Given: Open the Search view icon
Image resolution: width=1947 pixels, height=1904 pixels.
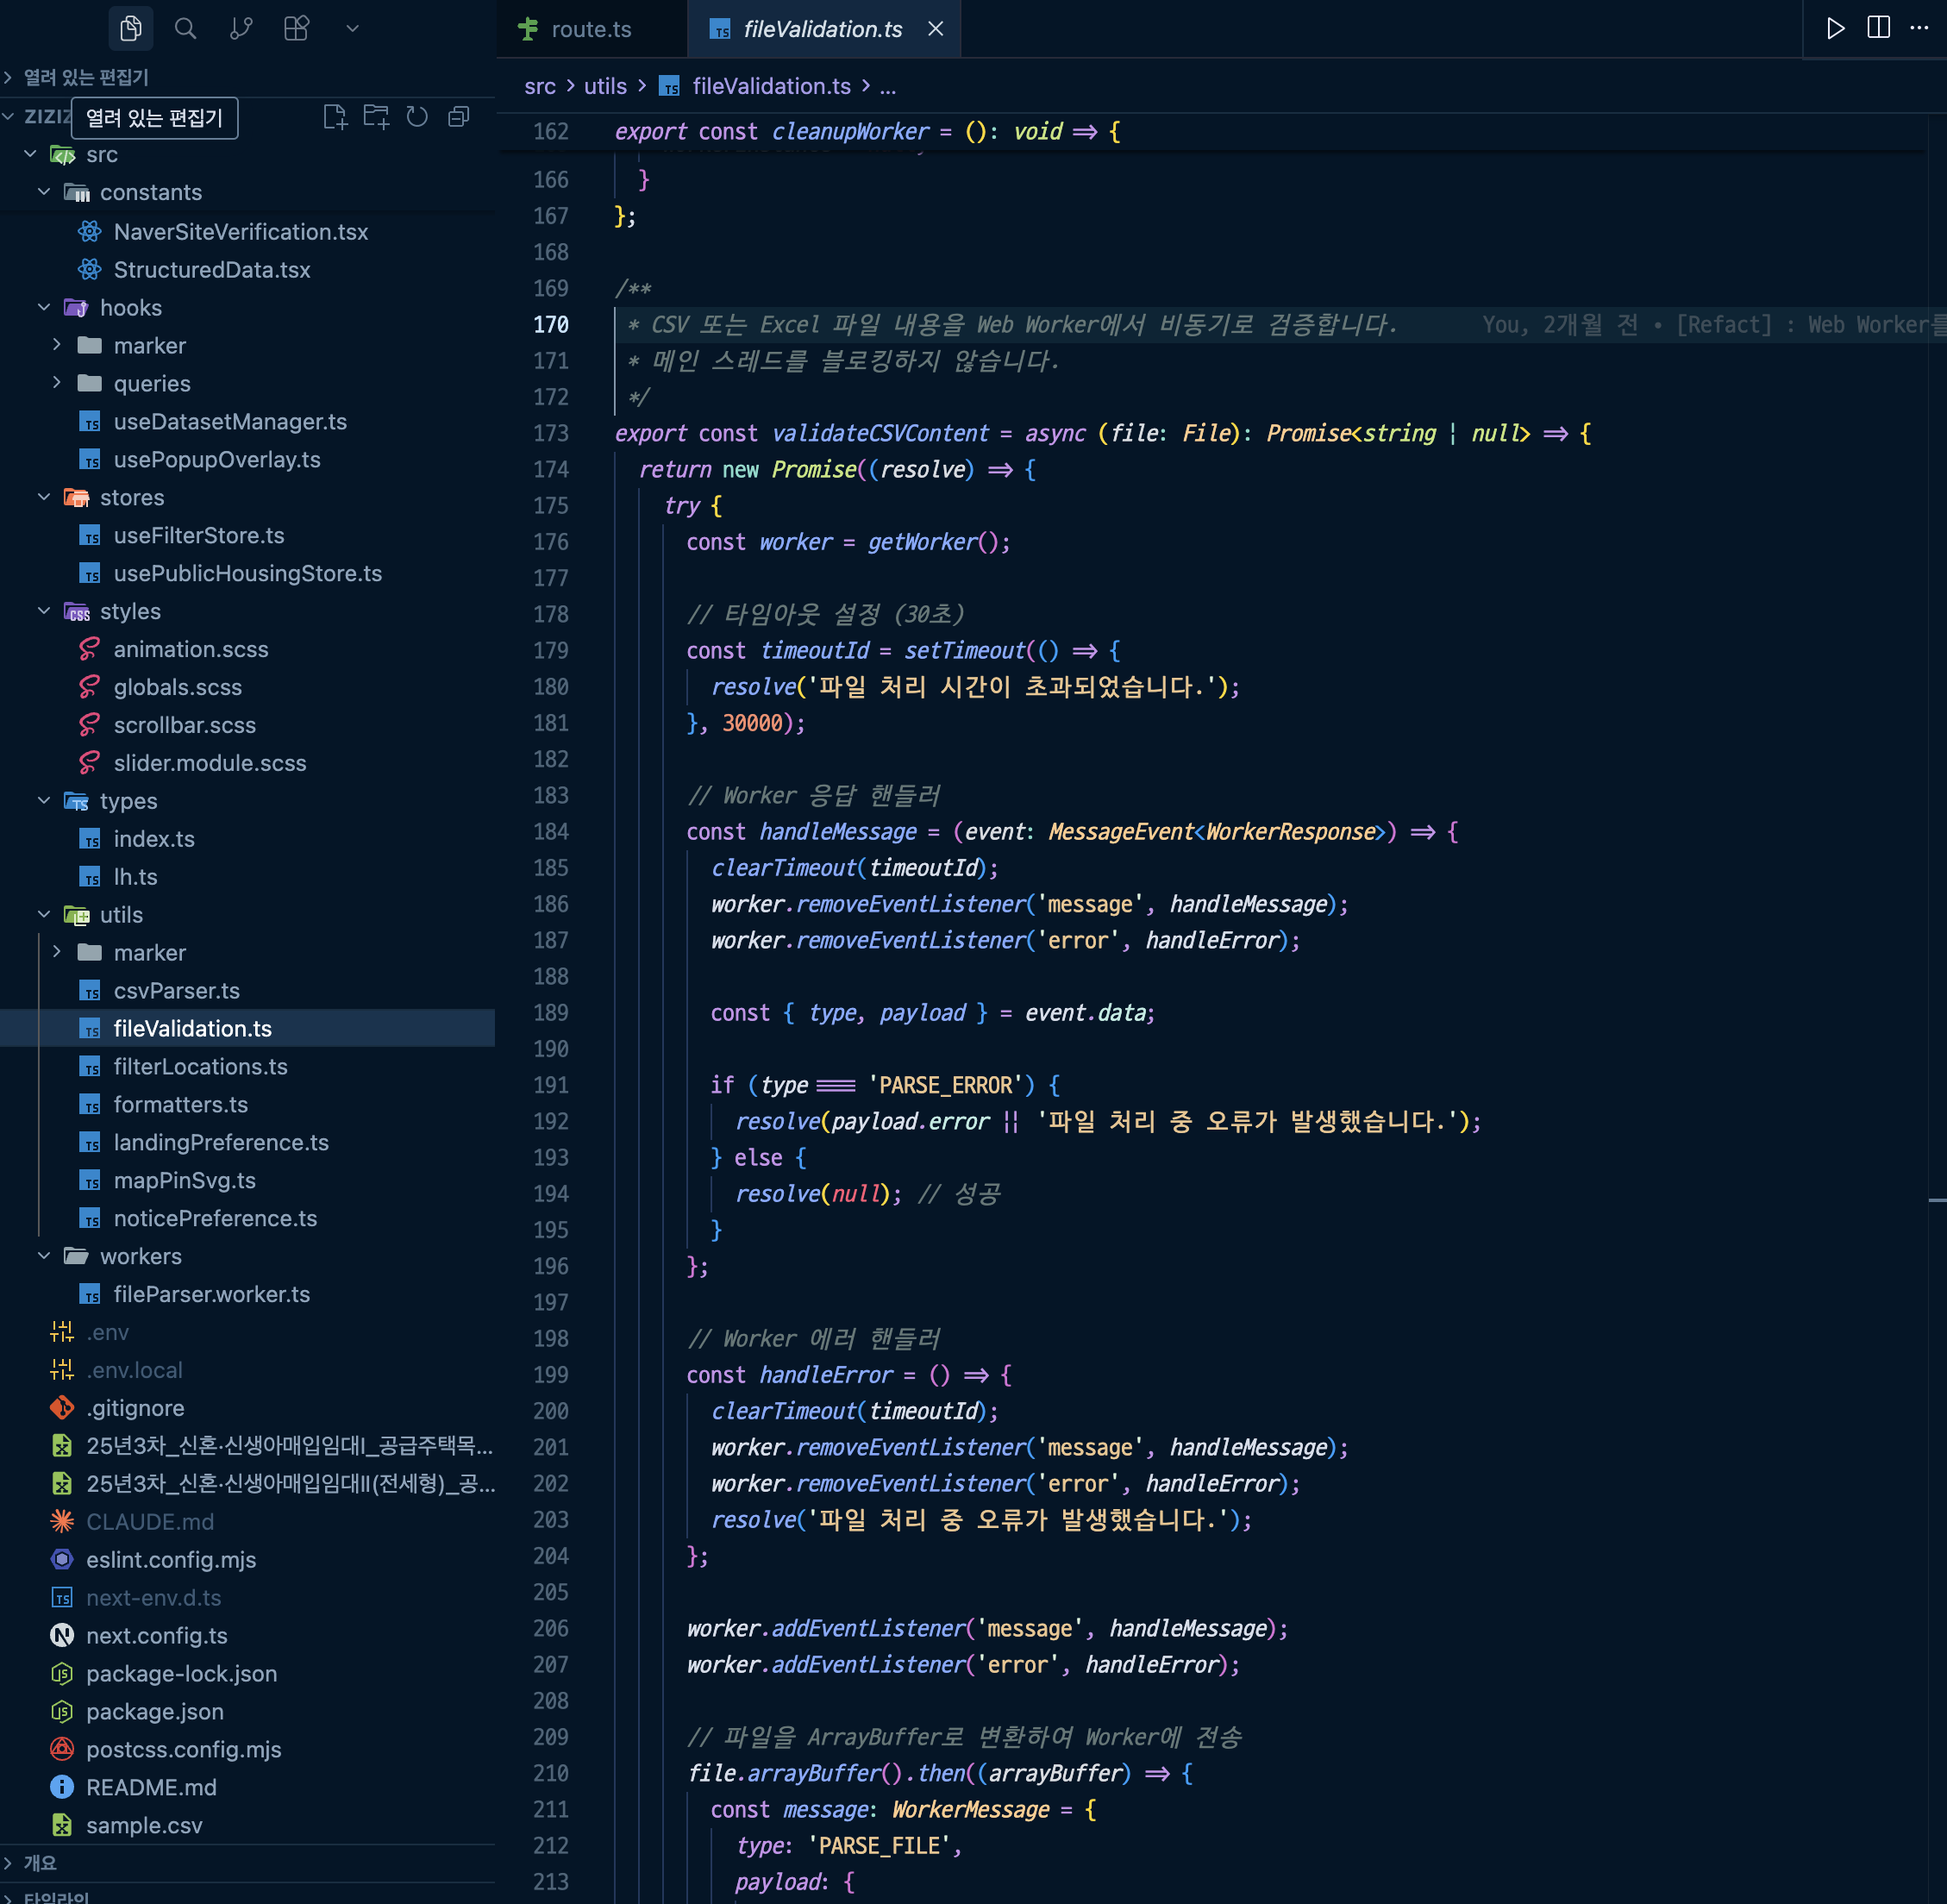Looking at the screenshot, I should [185, 29].
